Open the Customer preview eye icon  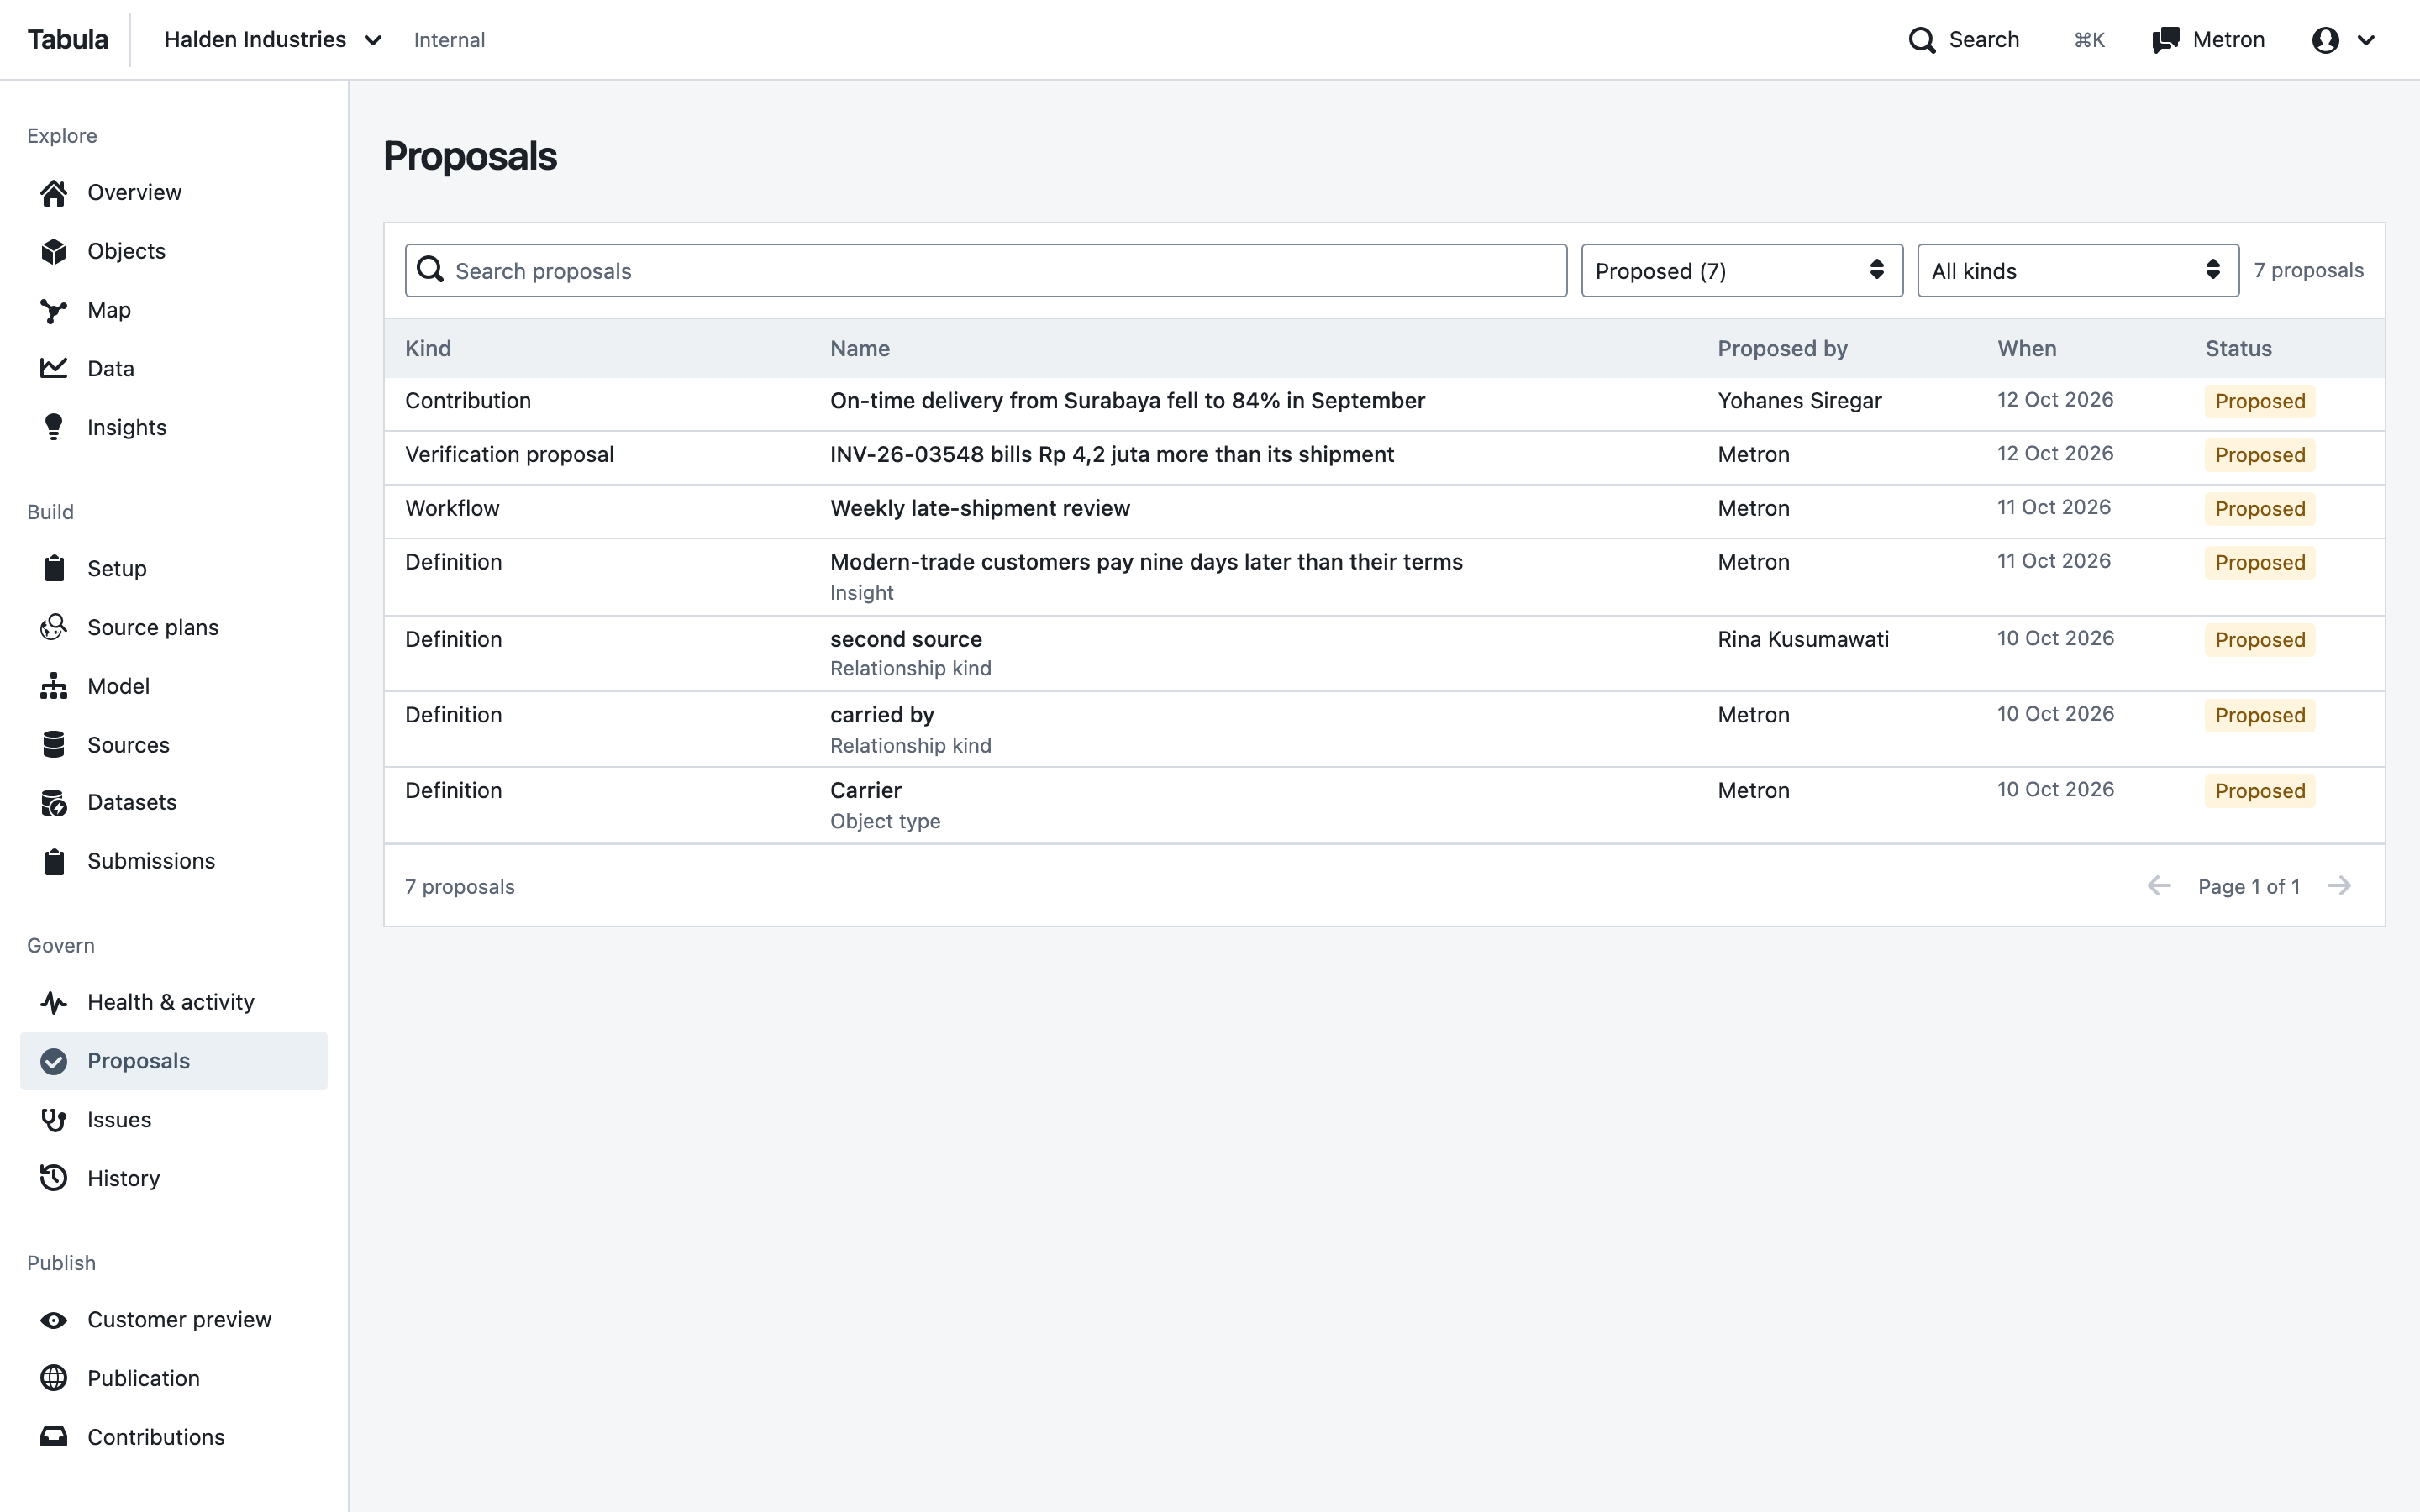click(x=54, y=1321)
